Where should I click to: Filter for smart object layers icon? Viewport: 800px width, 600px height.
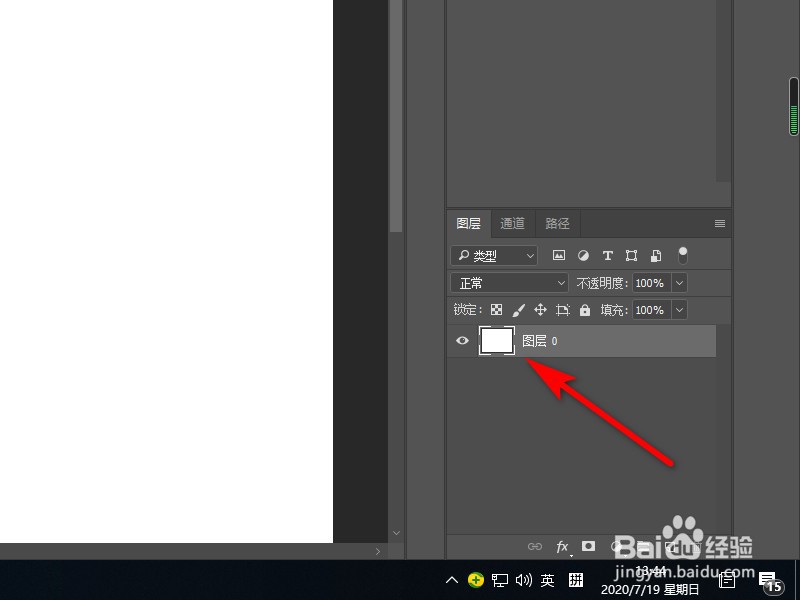point(656,256)
